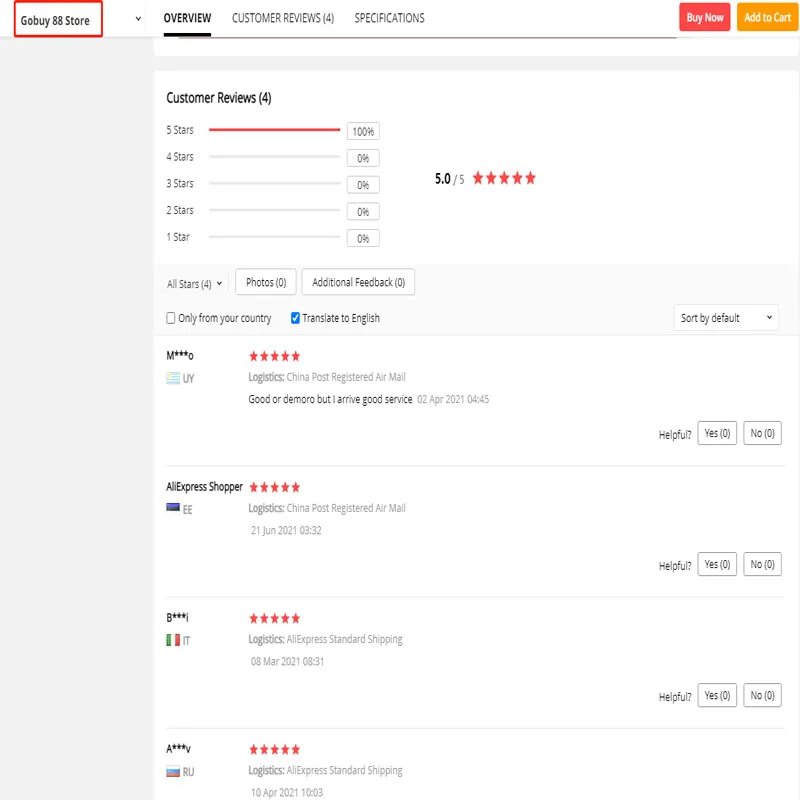Click reviewer name M***o
Image resolution: width=800 pixels, height=800 pixels.
(180, 355)
